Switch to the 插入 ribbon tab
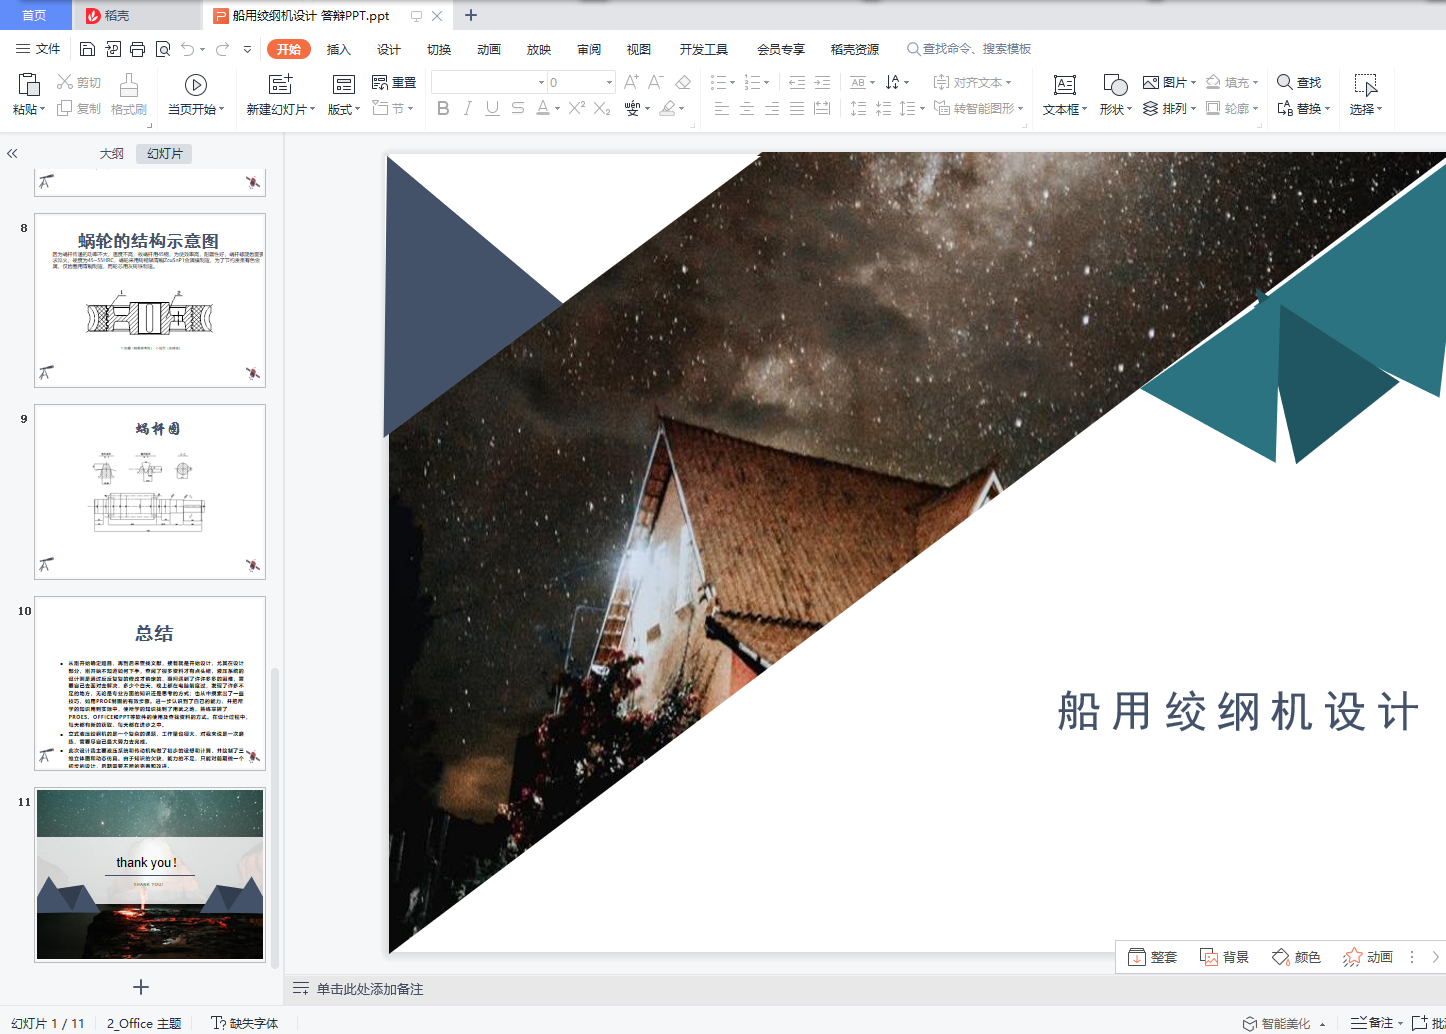The height and width of the screenshot is (1034, 1446). click(x=339, y=49)
